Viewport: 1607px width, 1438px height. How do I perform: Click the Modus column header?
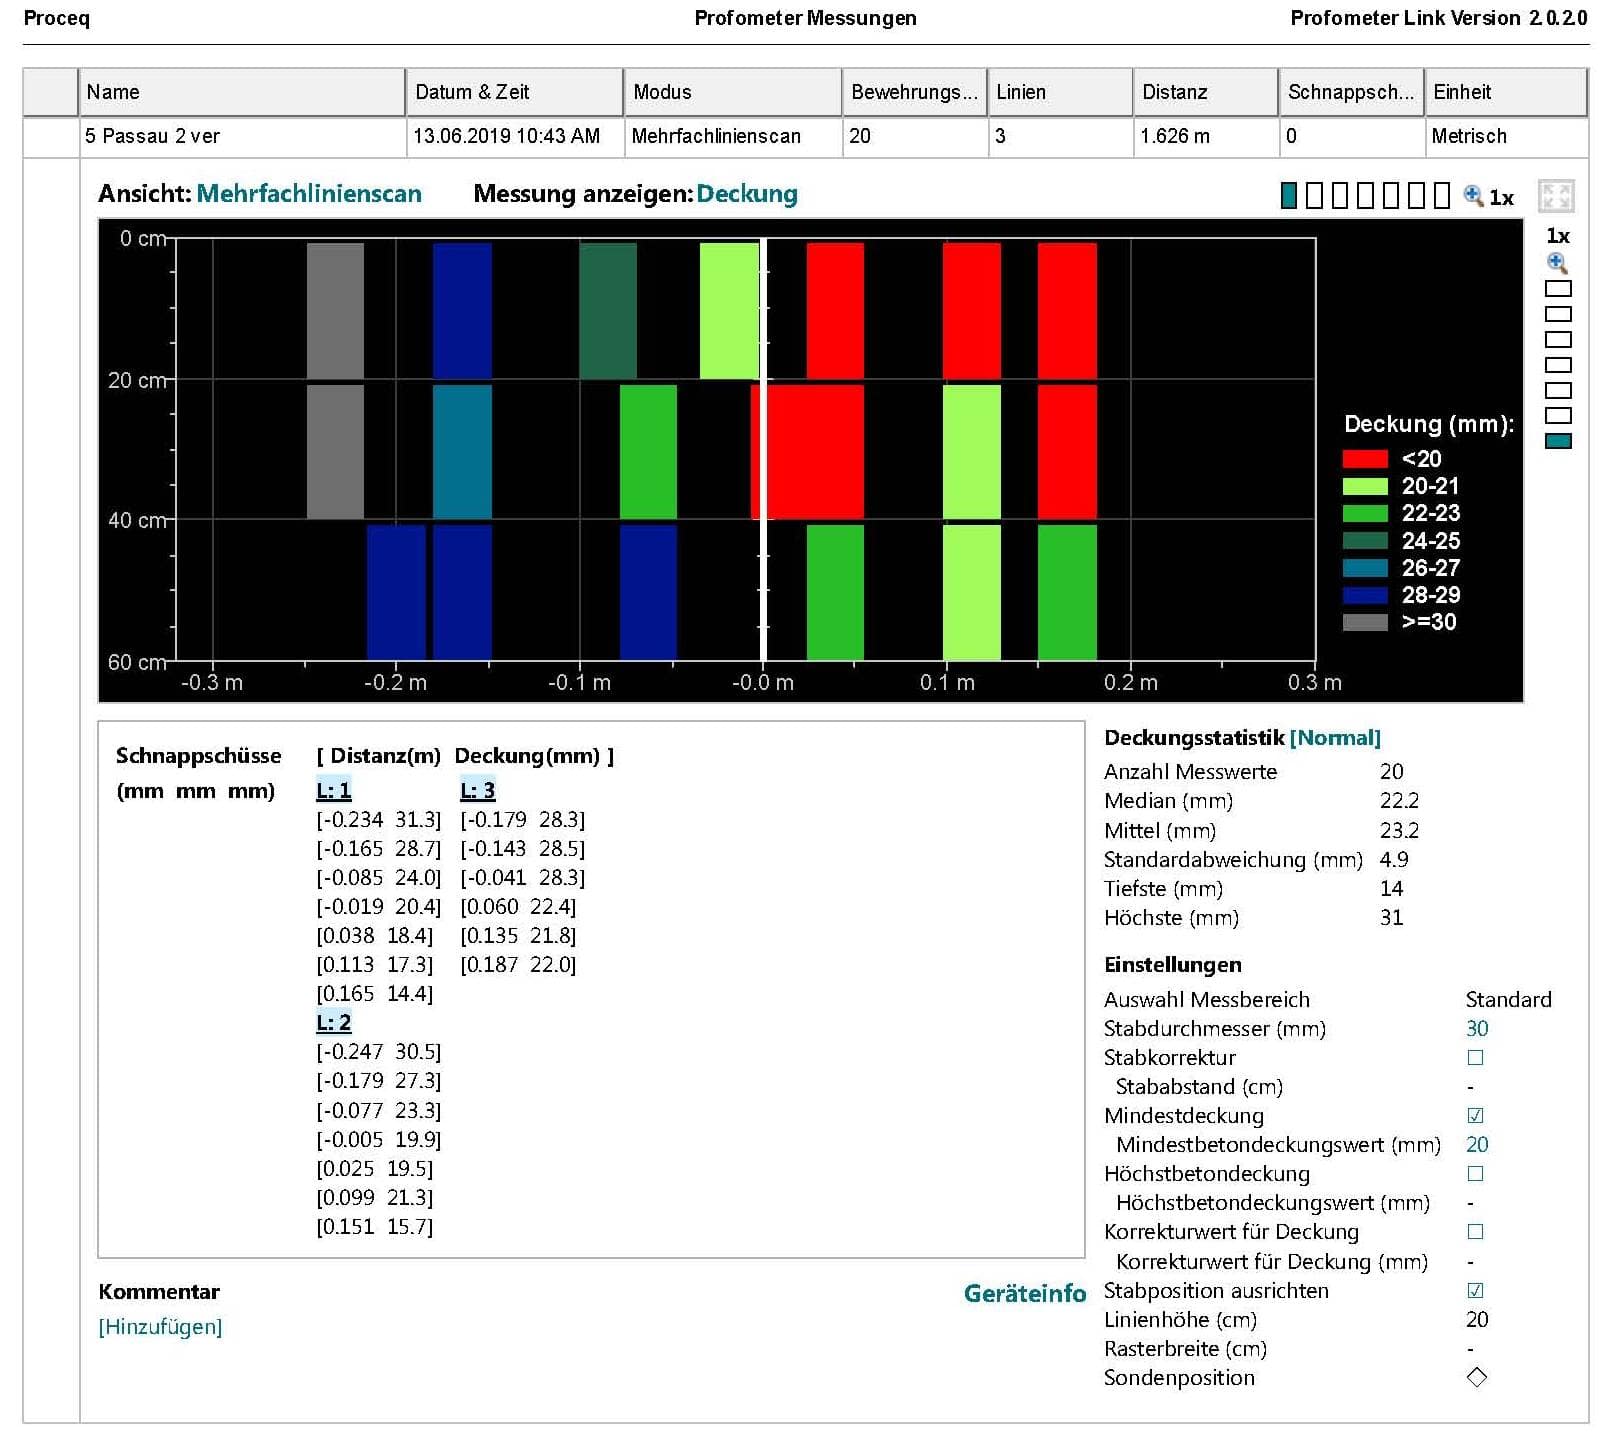coord(732,92)
